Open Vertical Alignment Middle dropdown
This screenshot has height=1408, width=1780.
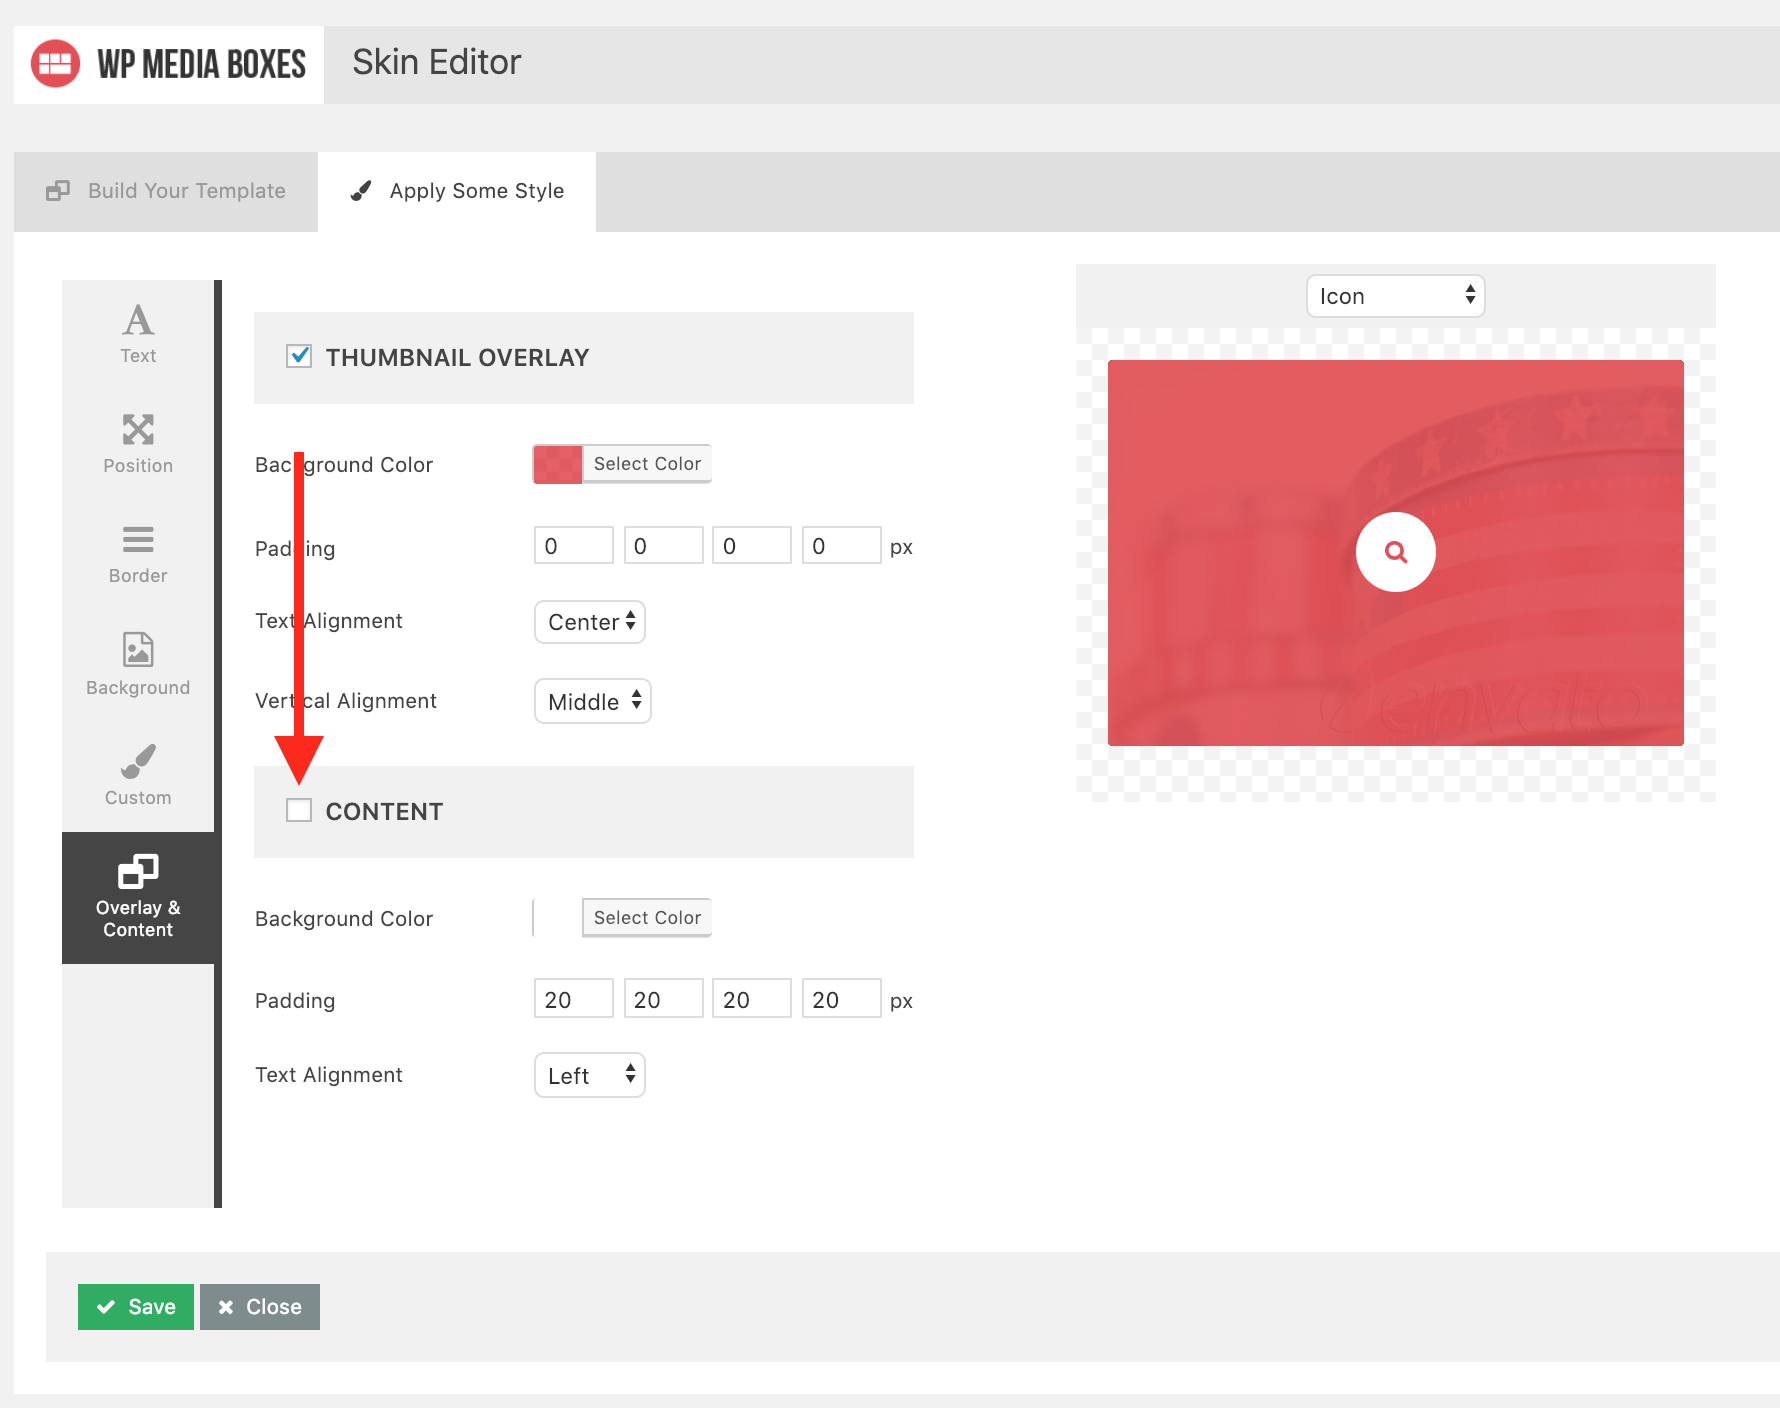pos(593,702)
